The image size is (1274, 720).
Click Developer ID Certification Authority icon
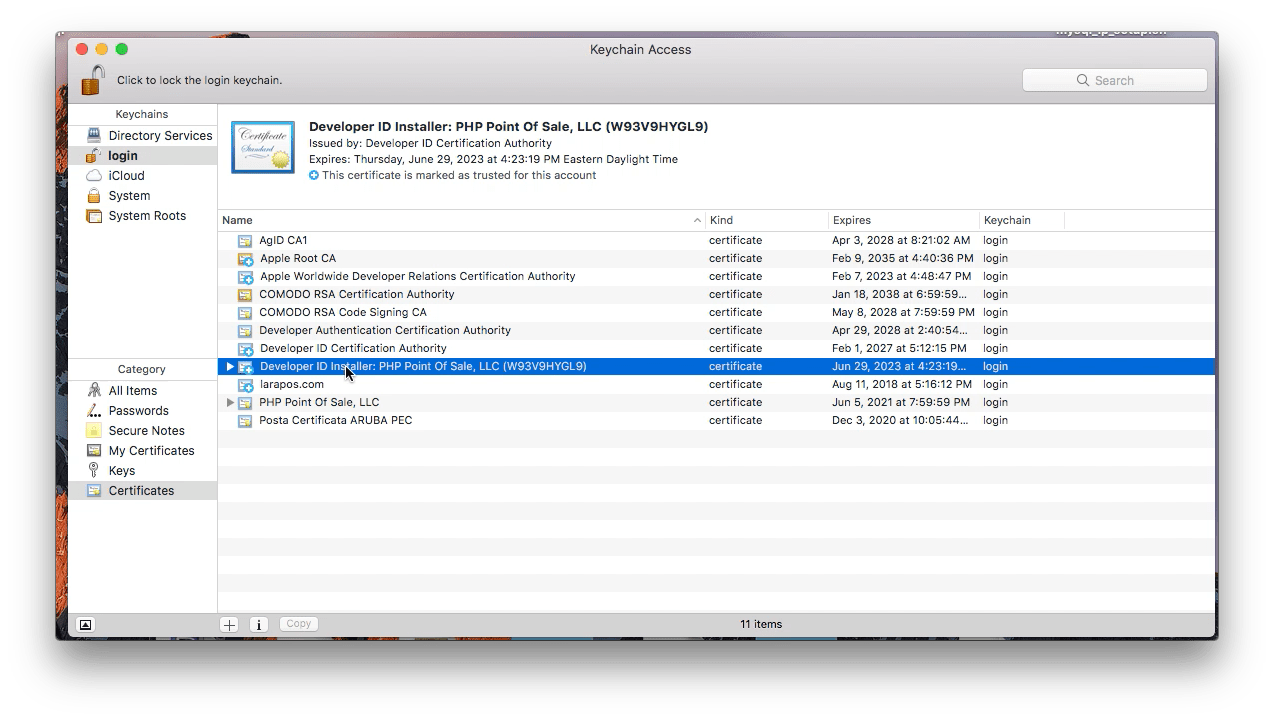tap(245, 348)
